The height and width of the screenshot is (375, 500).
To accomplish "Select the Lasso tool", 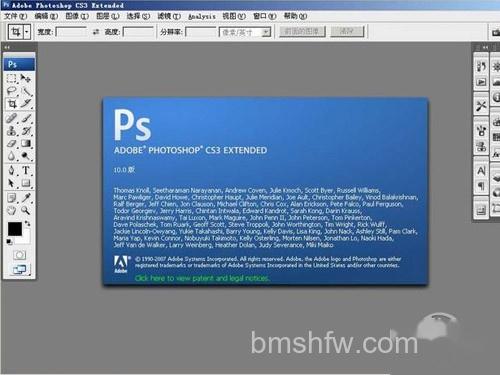I will pyautogui.click(x=12, y=91).
